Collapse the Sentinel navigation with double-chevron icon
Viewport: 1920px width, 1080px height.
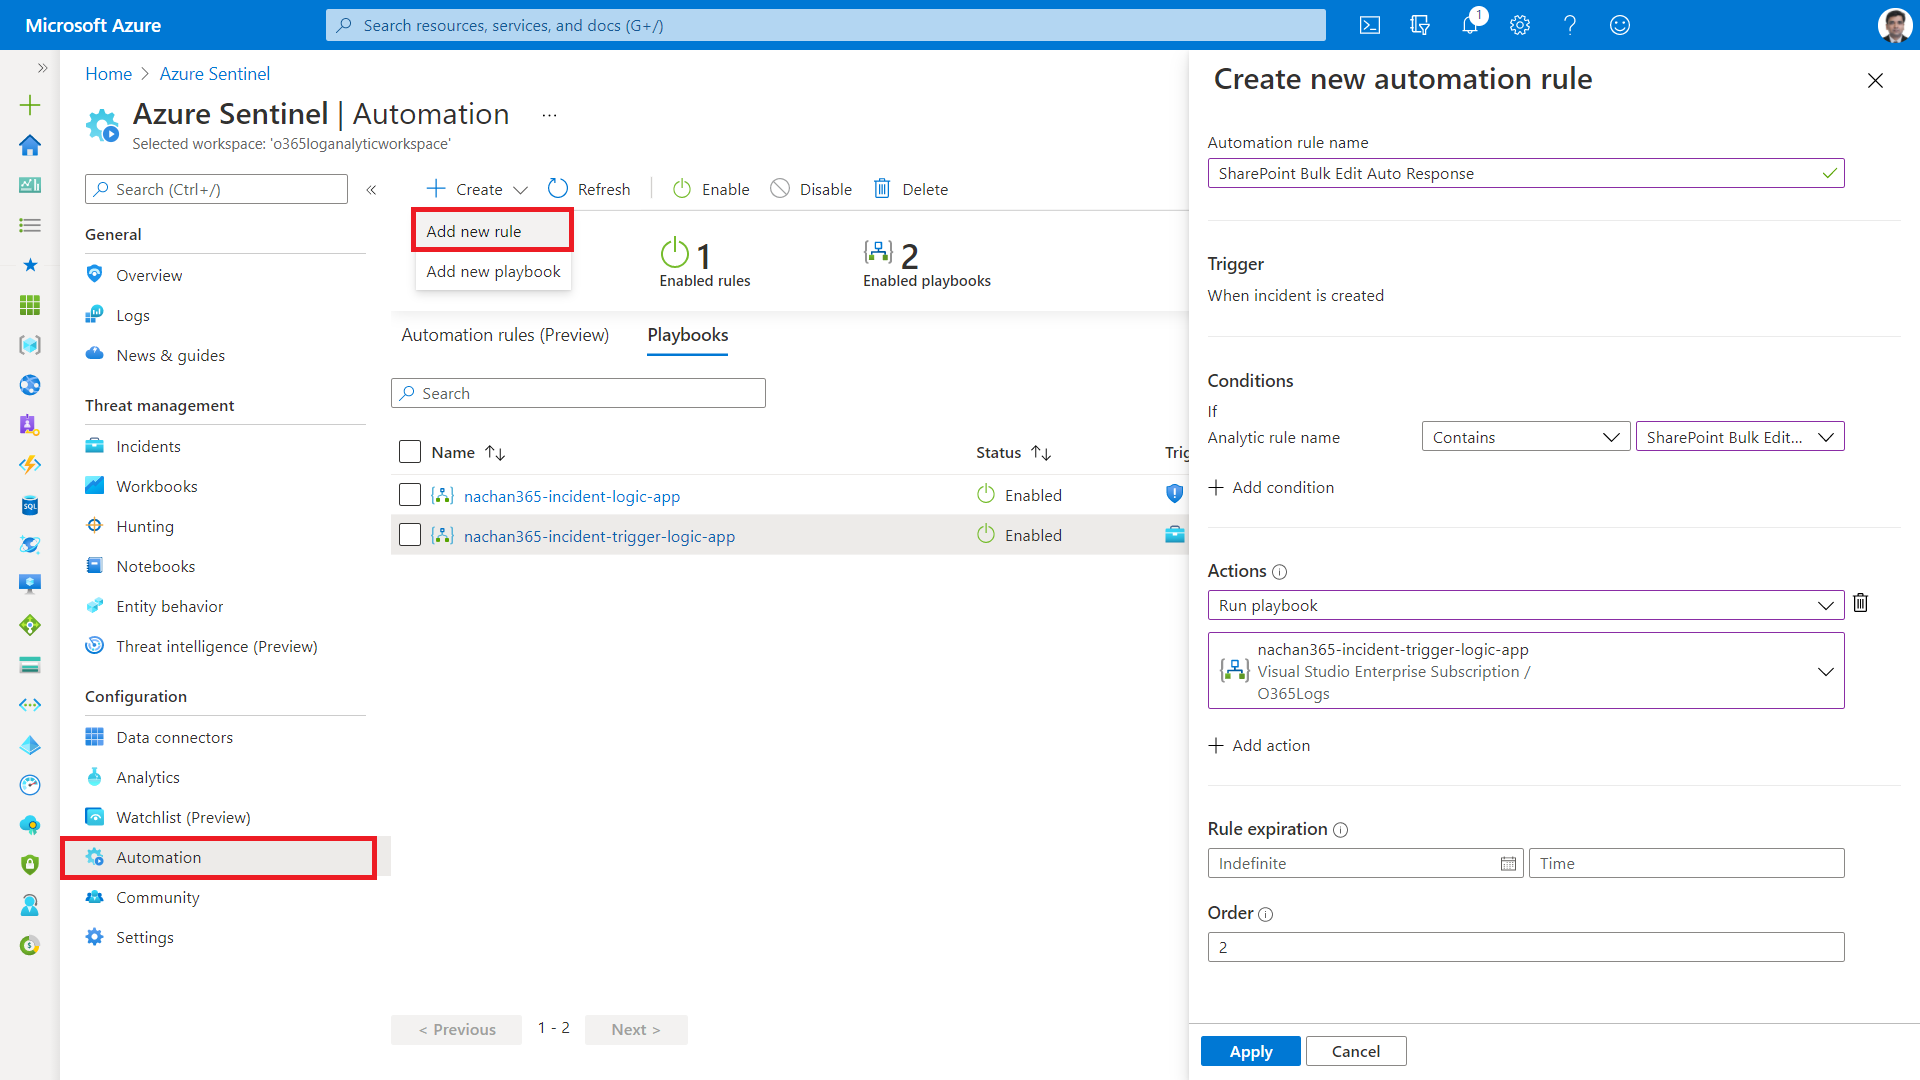(371, 189)
